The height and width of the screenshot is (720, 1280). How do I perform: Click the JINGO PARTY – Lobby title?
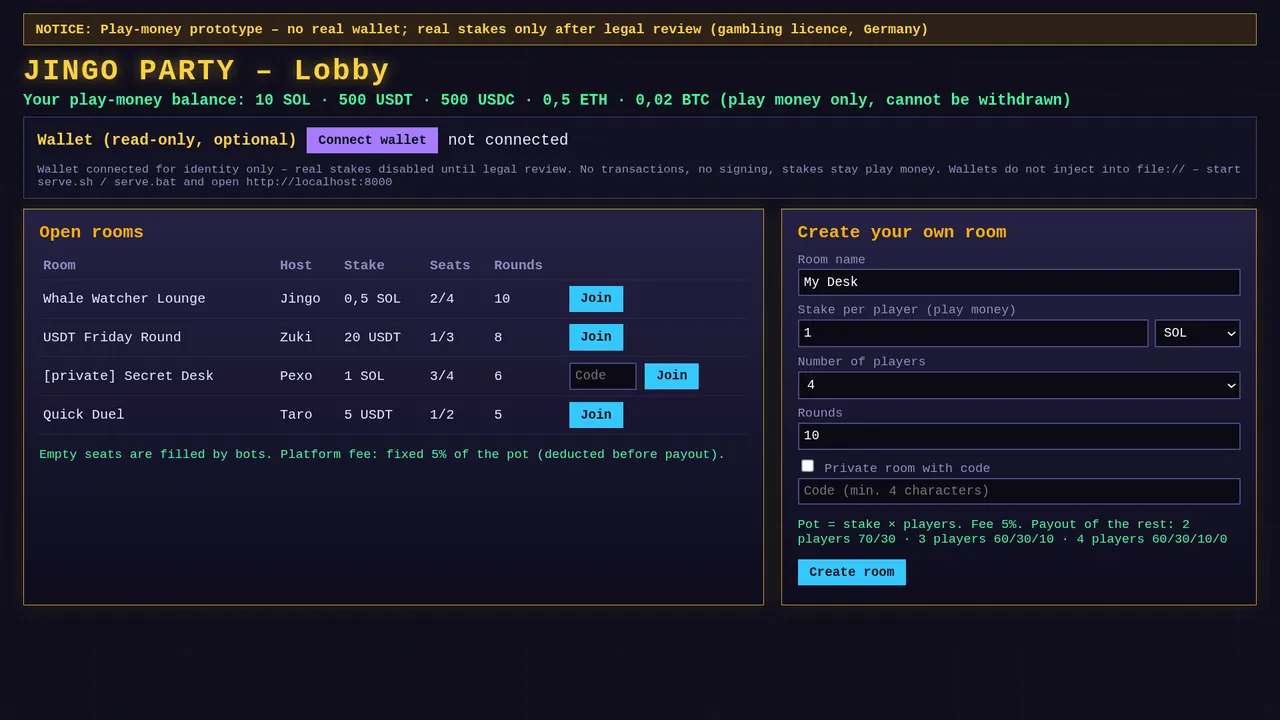[x=206, y=71]
